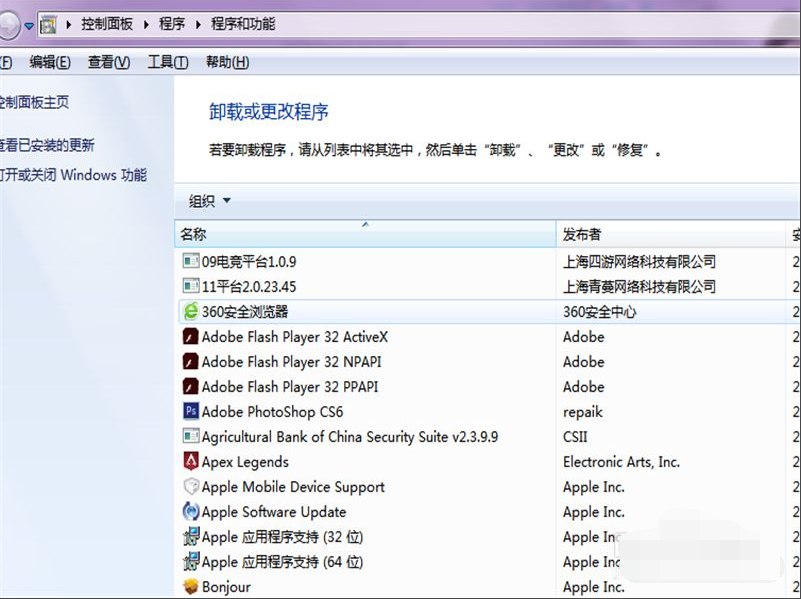Screen dimensions: 801x599
Task: Open the 帮助(H) menu
Action: 227,62
